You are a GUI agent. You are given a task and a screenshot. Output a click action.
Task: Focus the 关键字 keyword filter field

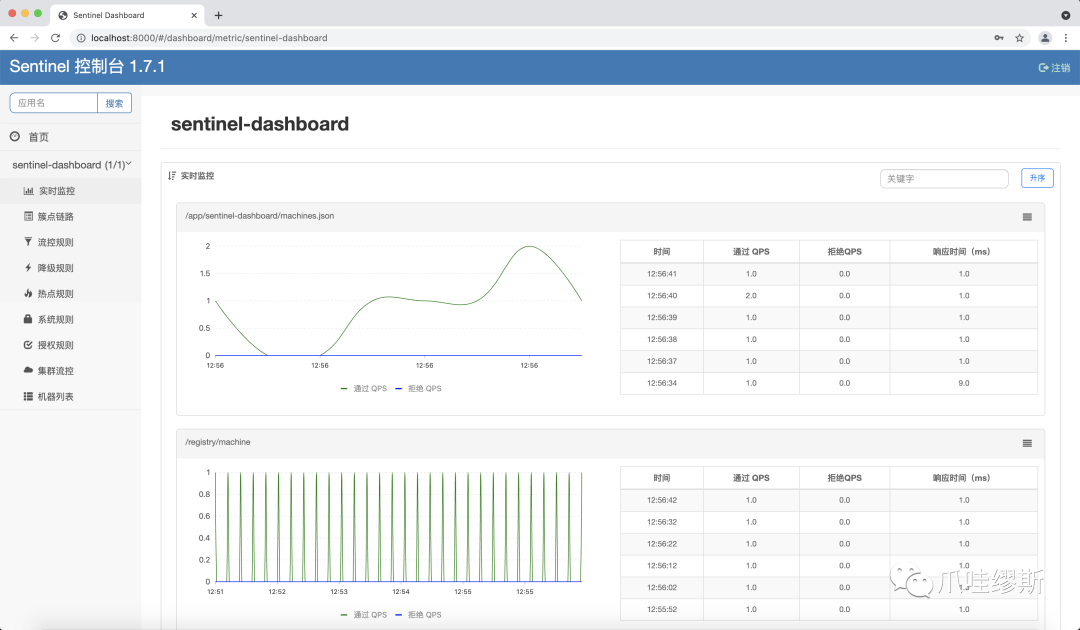pyautogui.click(x=944, y=178)
